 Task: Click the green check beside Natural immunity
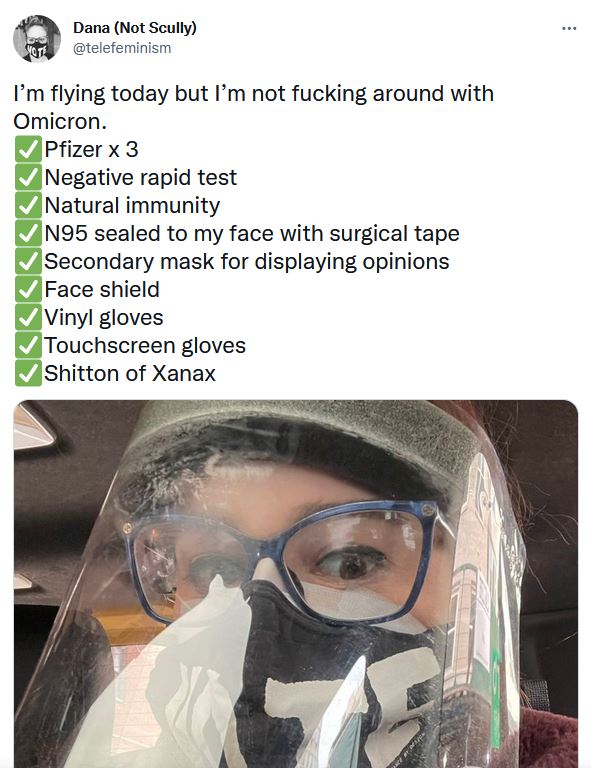(x=28, y=205)
